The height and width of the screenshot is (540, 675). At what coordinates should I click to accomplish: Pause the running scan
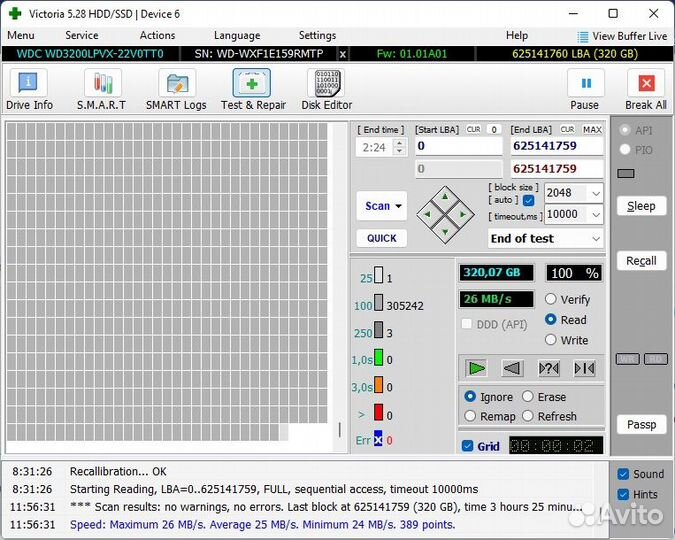585,89
